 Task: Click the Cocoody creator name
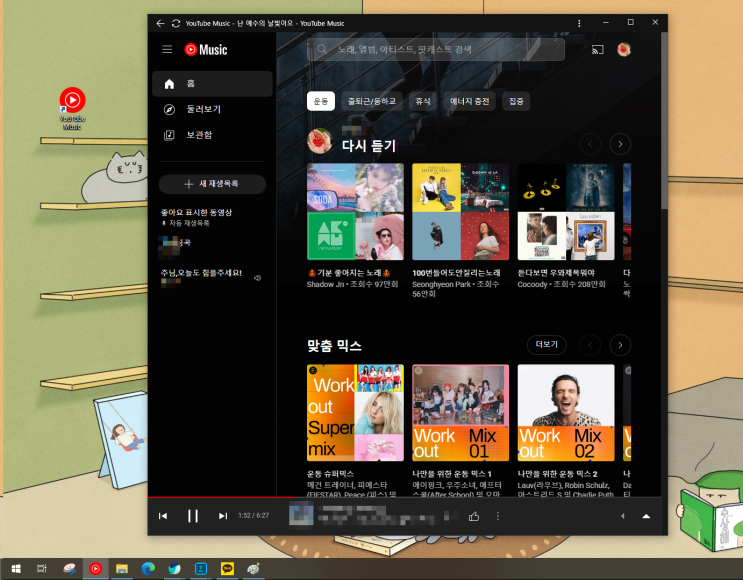[x=532, y=284]
